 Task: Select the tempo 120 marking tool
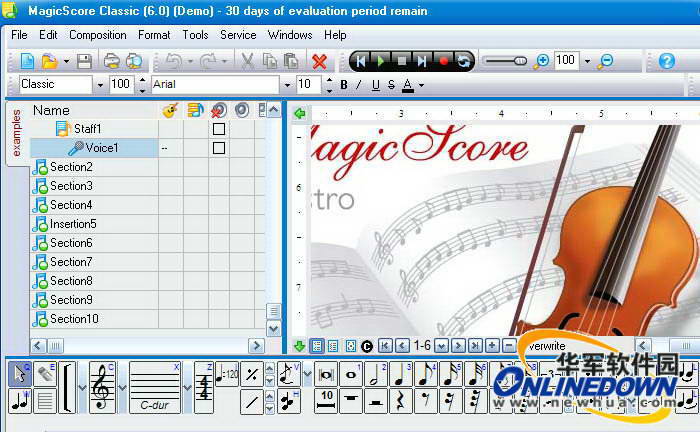[227, 374]
